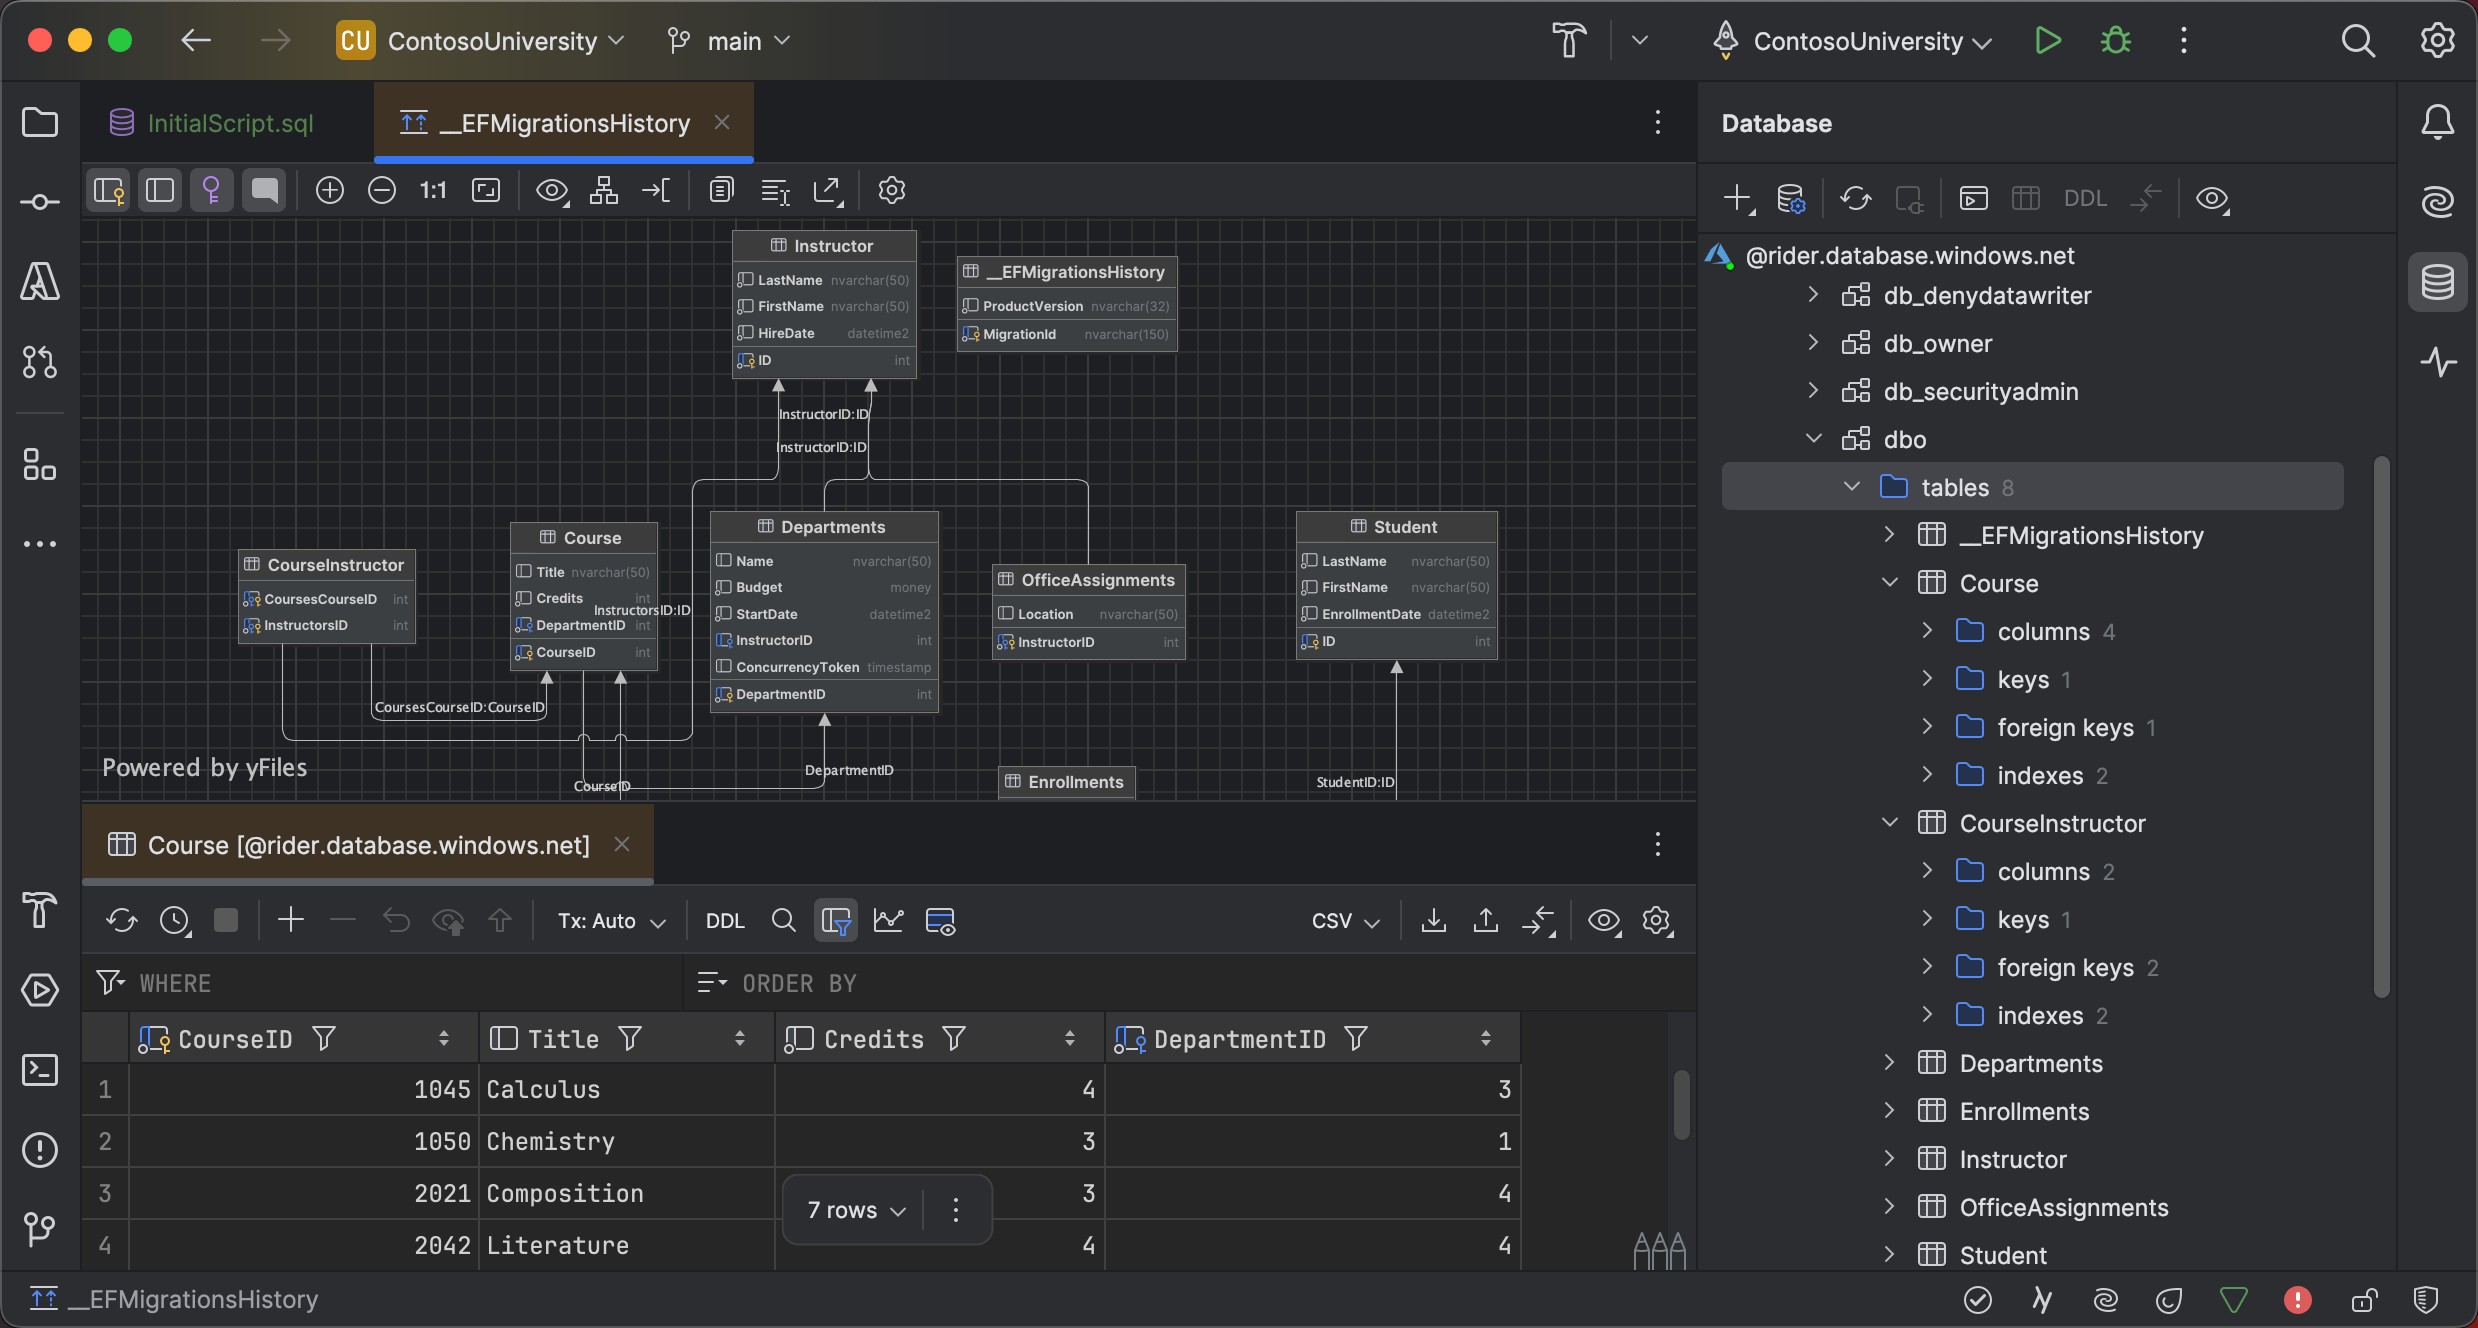Refresh the Course table data

(121, 920)
